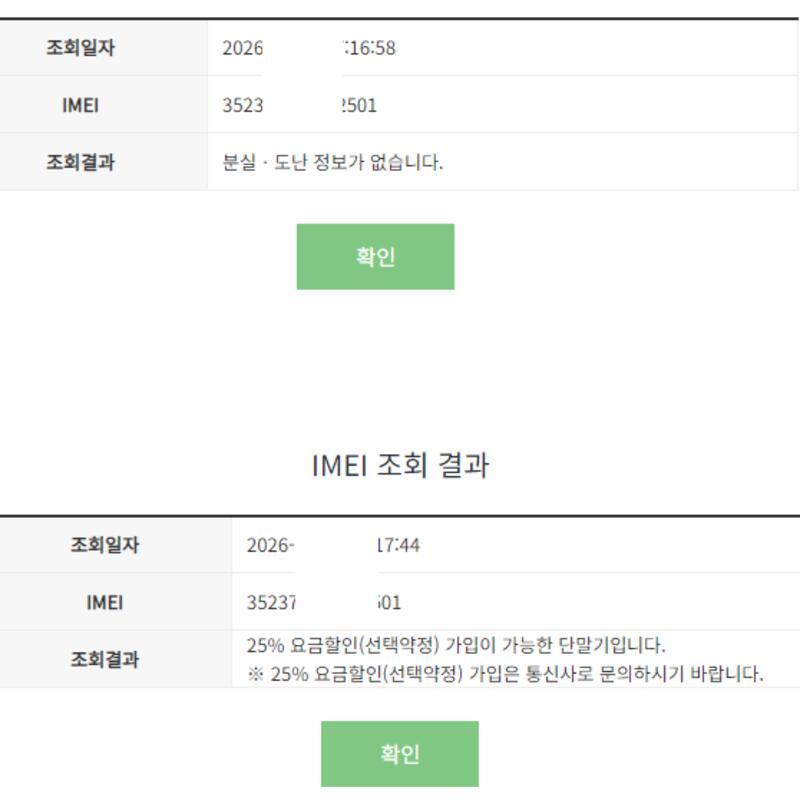Click the upper green 확인 button
Image resolution: width=800 pixels, height=800 pixels.
pyautogui.click(x=375, y=257)
